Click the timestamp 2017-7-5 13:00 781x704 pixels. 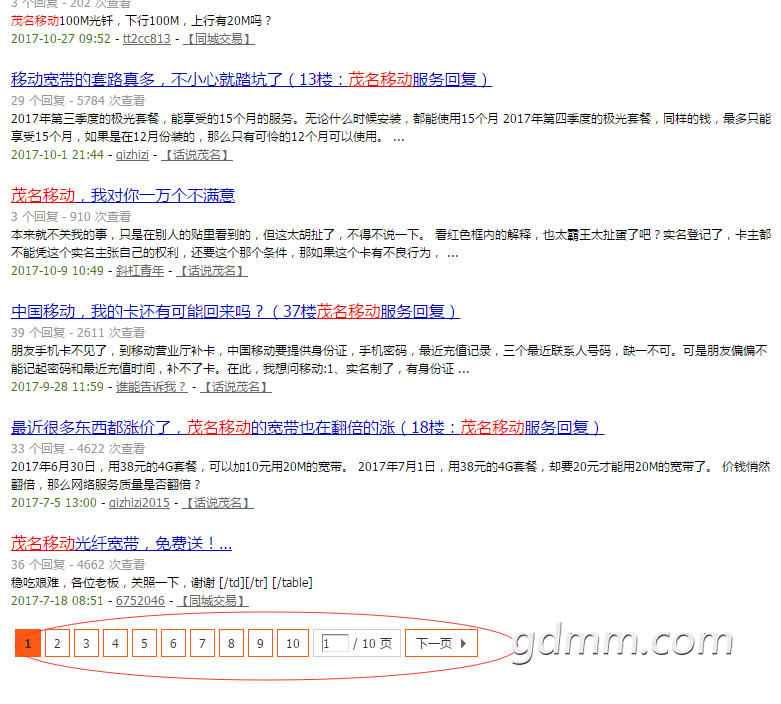tap(54, 503)
